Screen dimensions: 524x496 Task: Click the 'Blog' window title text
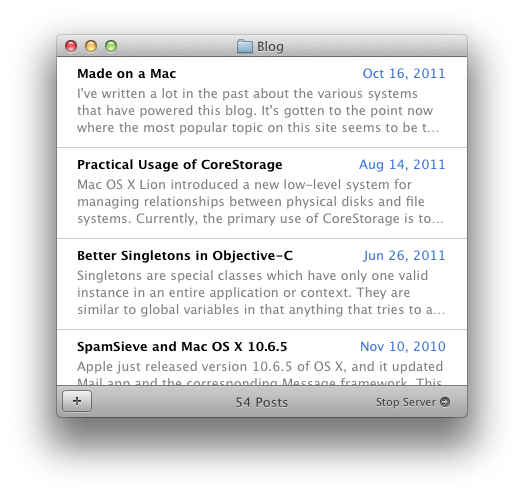point(270,46)
